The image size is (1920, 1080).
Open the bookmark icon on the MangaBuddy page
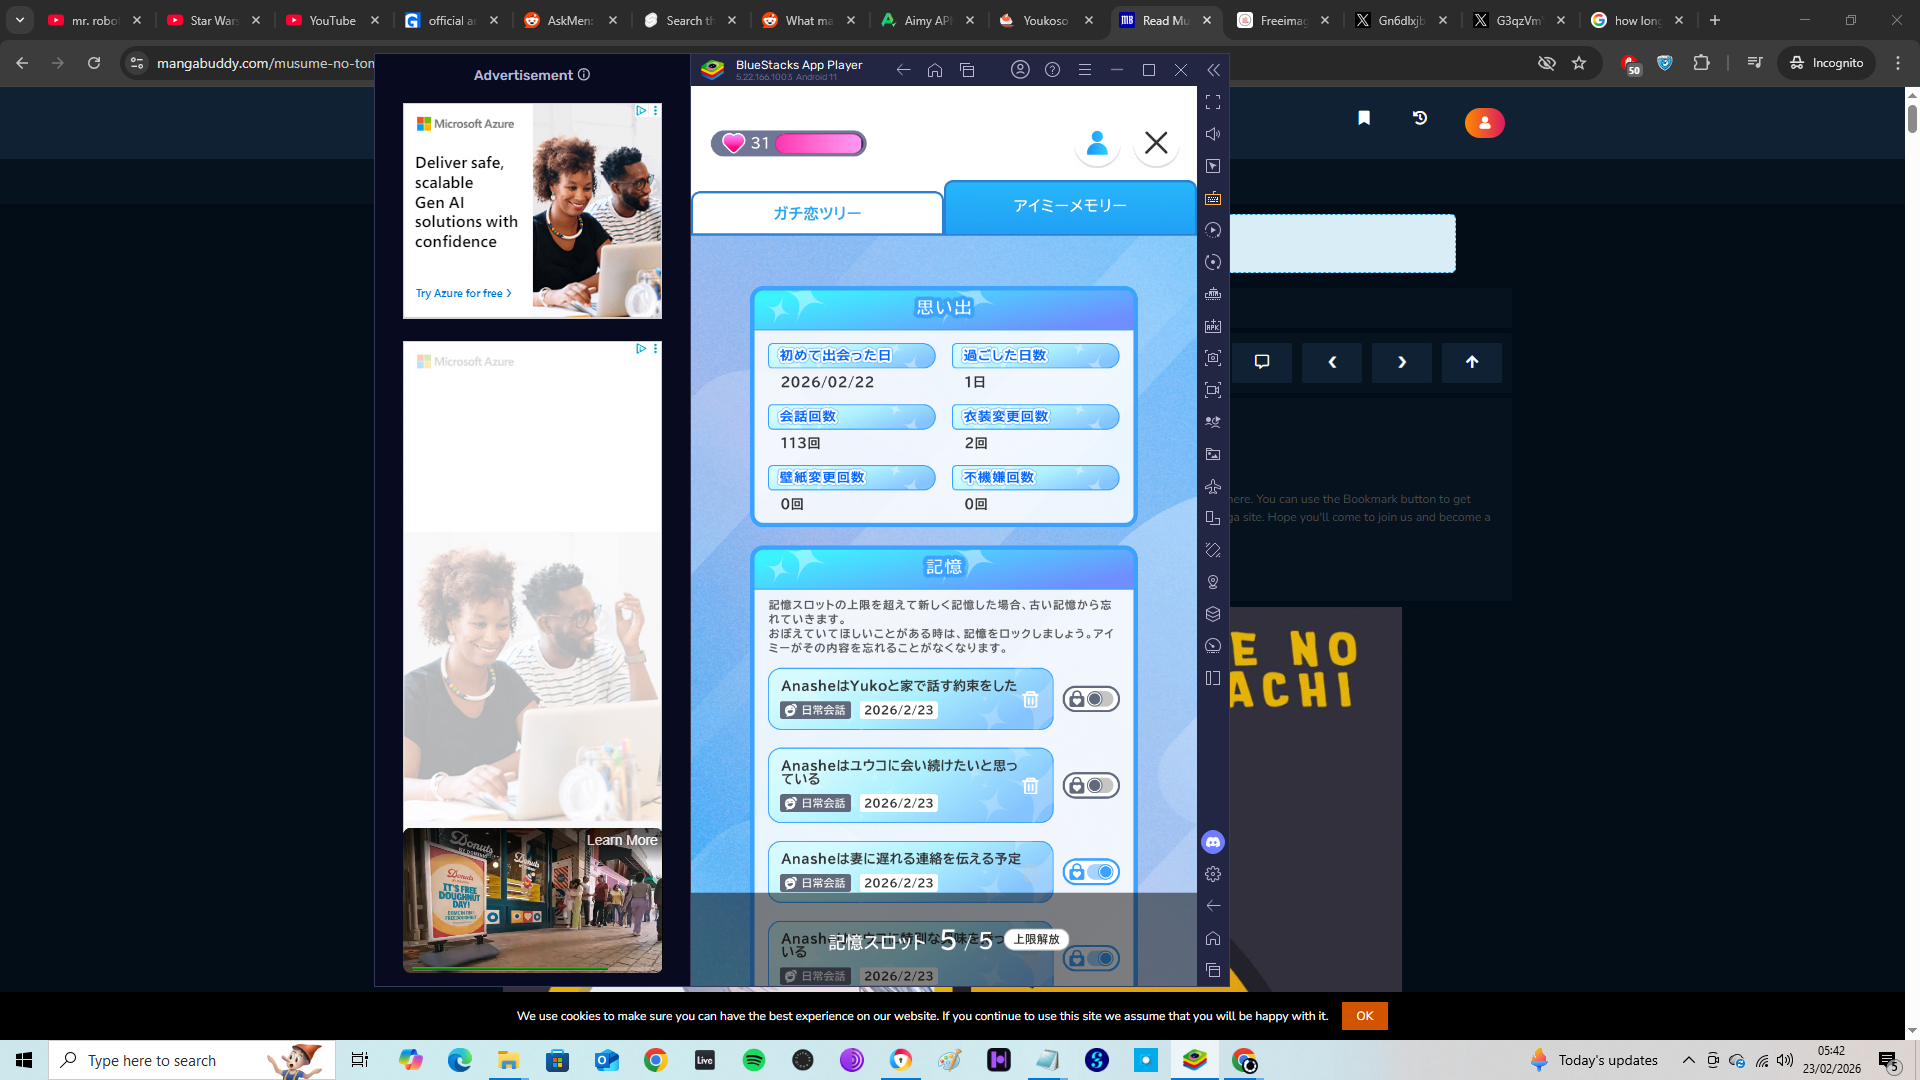pos(1364,118)
